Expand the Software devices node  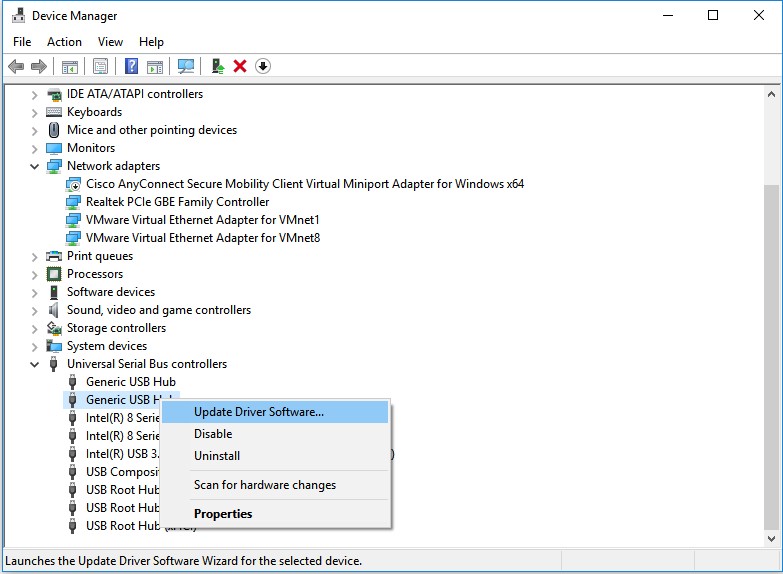click(x=34, y=293)
